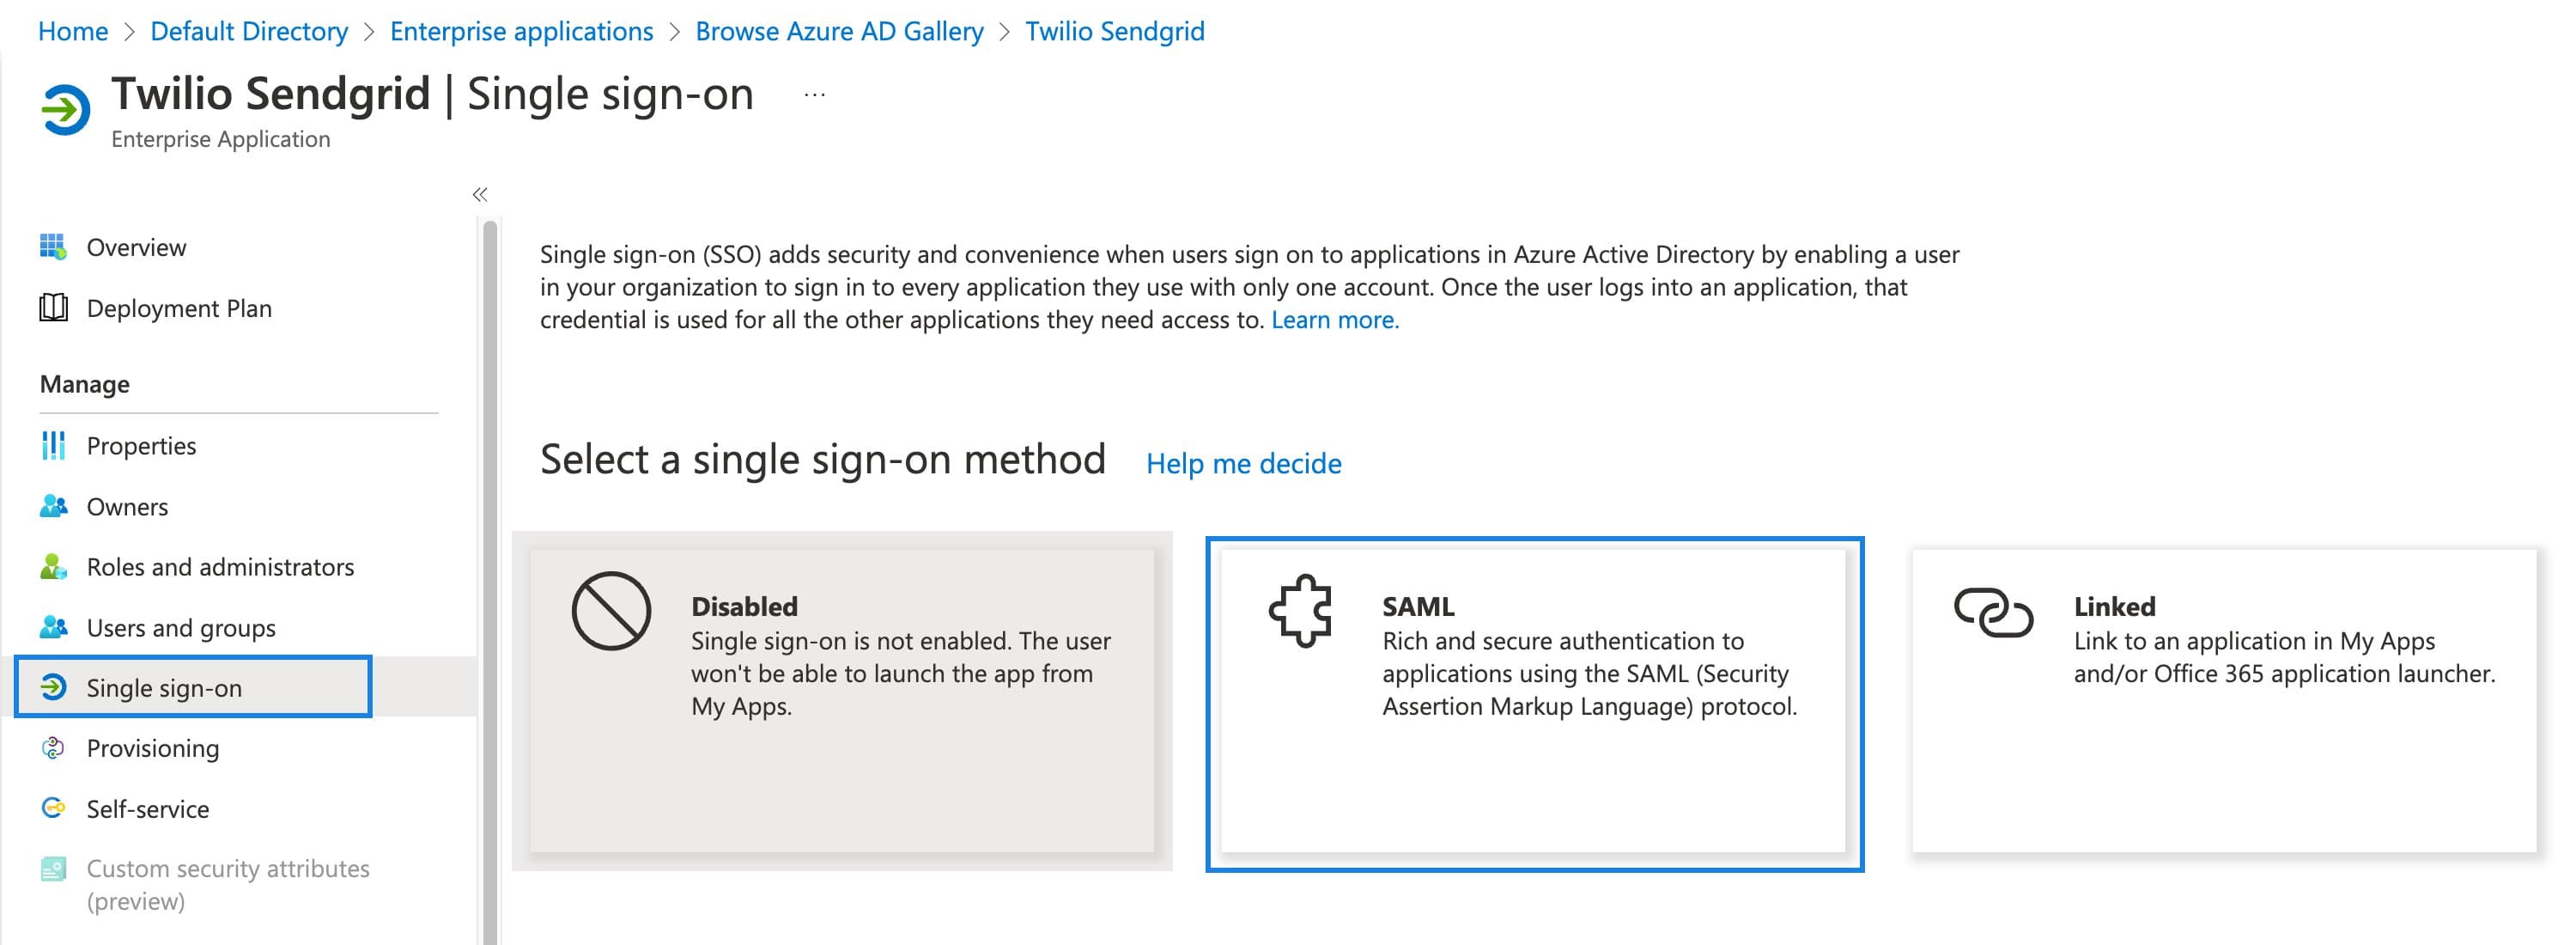This screenshot has width=2576, height=945.
Task: Click the Users and groups icon
Action: 56,627
